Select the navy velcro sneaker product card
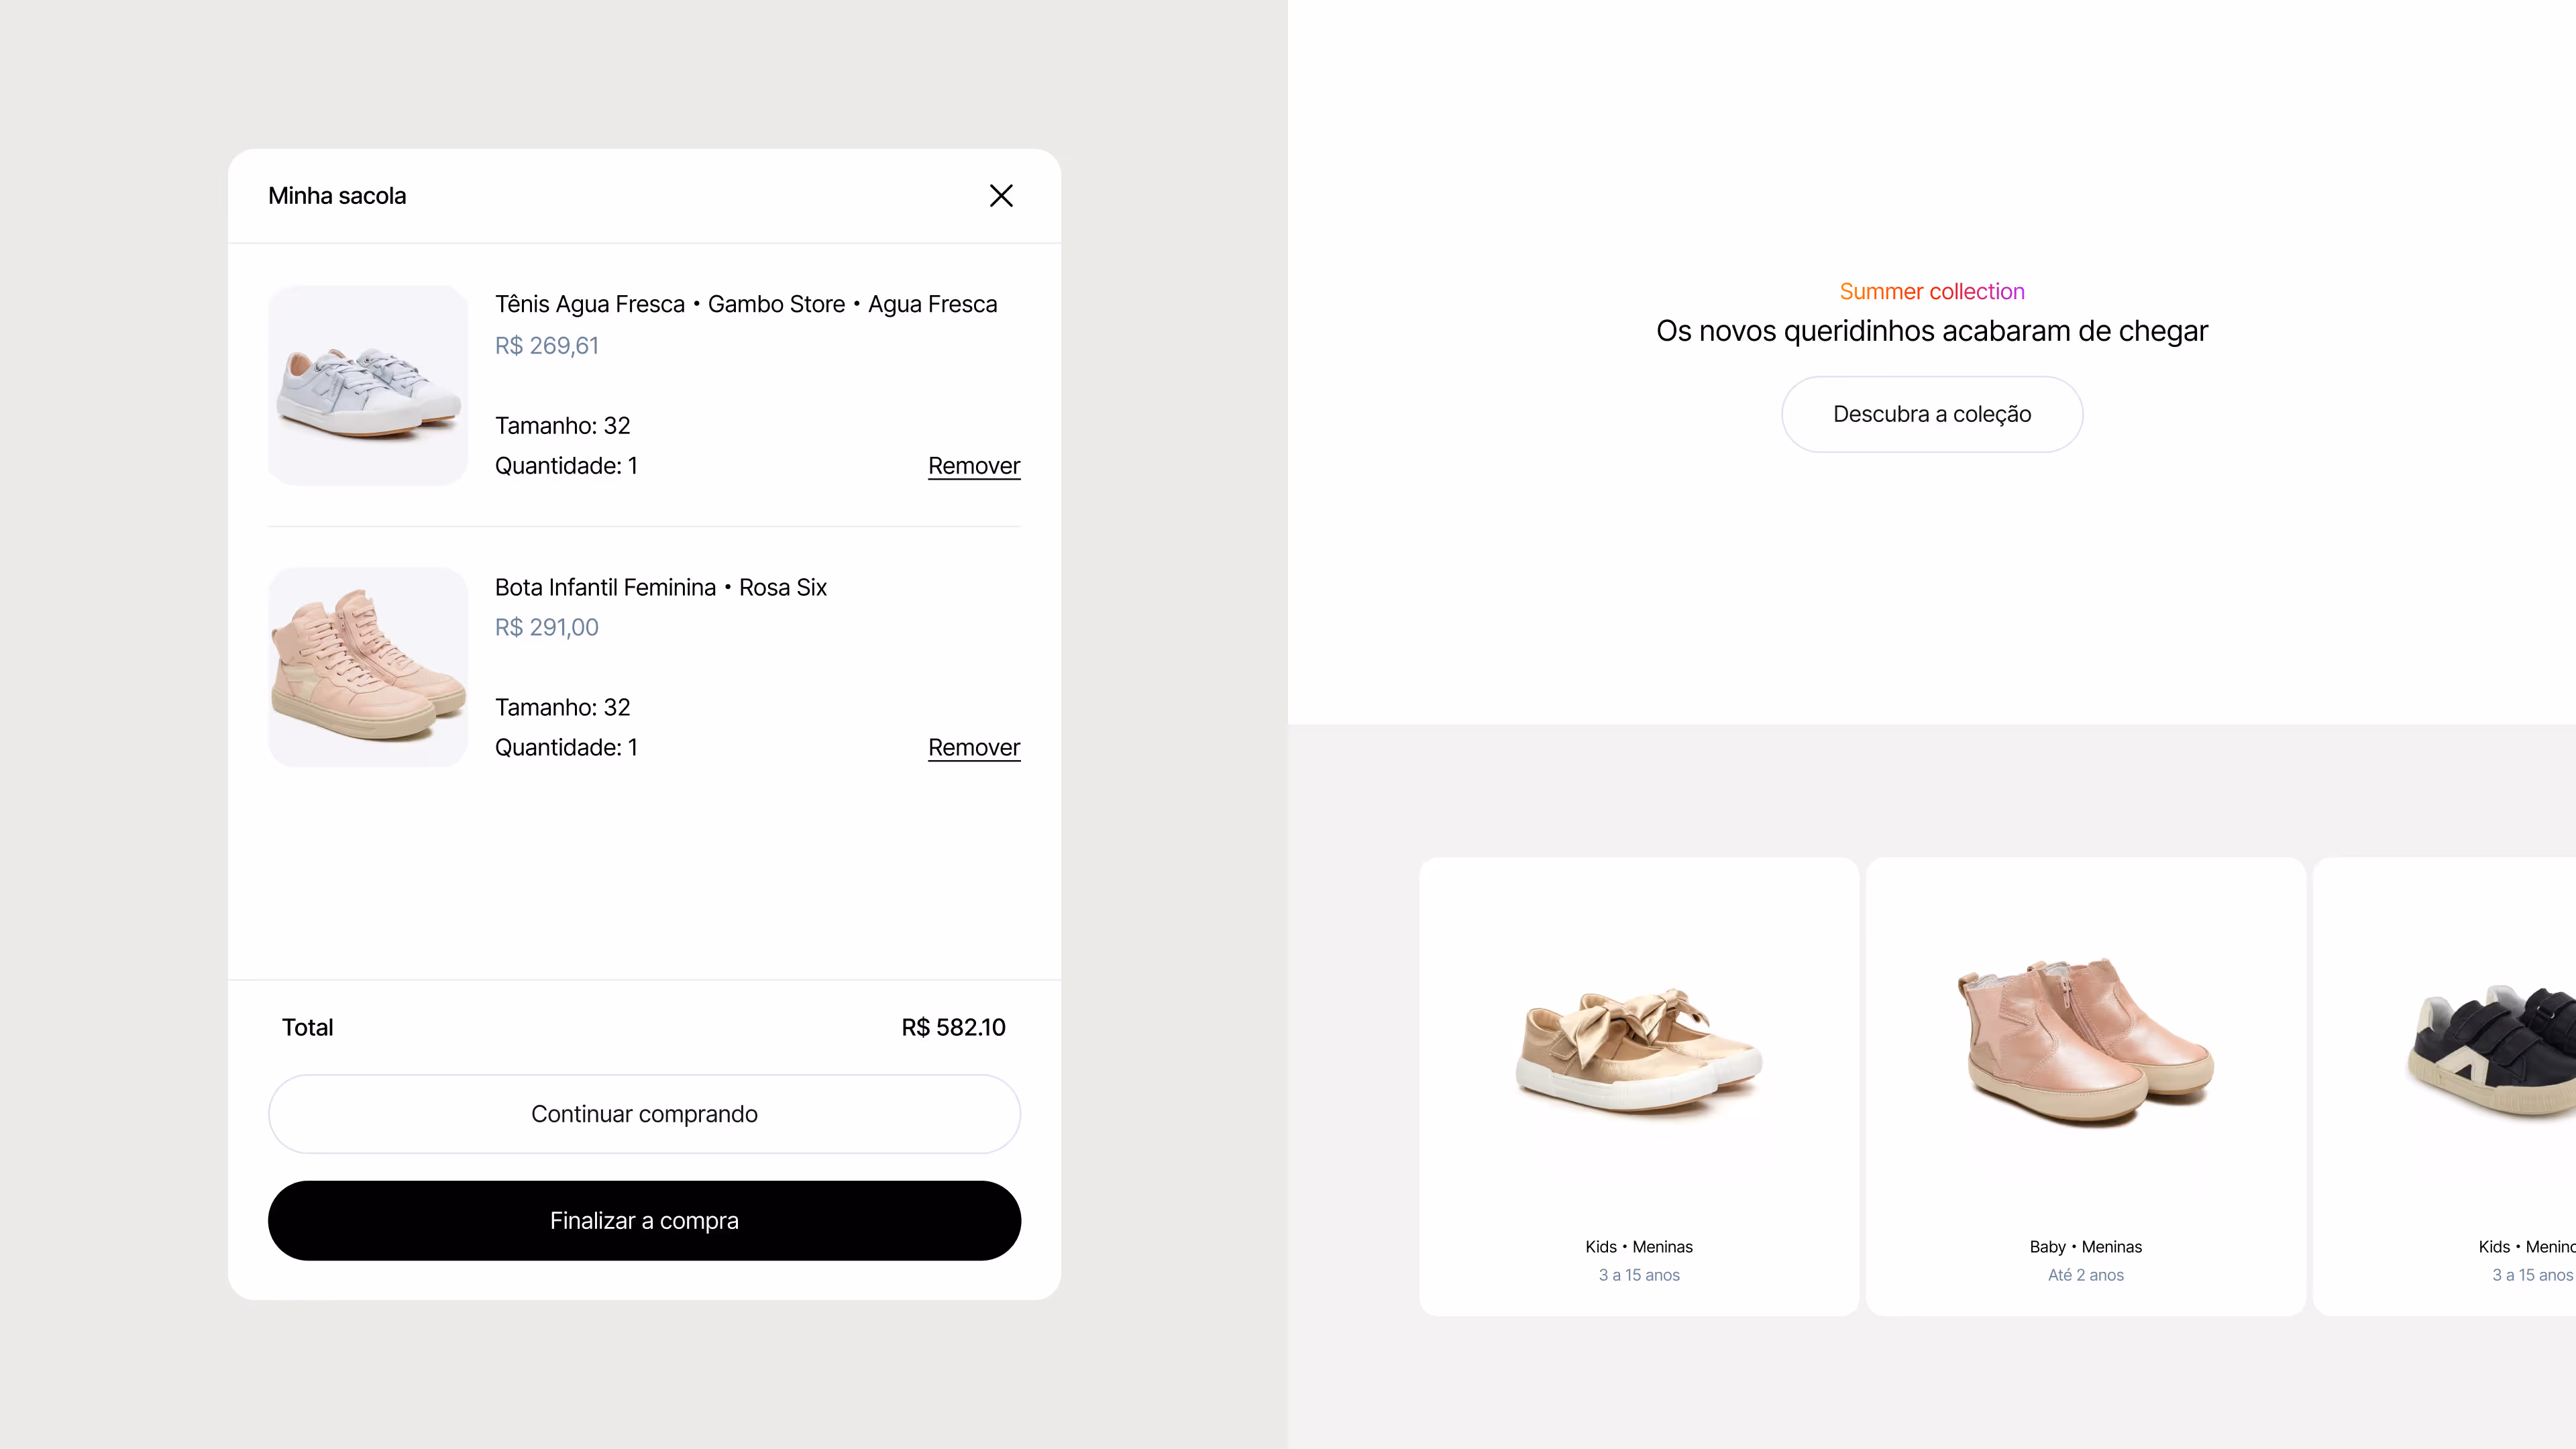Screen dimensions: 2576x1449 [2445, 1086]
